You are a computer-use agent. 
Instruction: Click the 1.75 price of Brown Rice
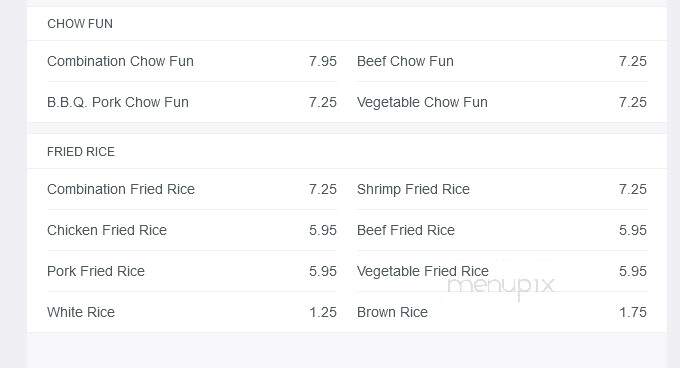[633, 312]
